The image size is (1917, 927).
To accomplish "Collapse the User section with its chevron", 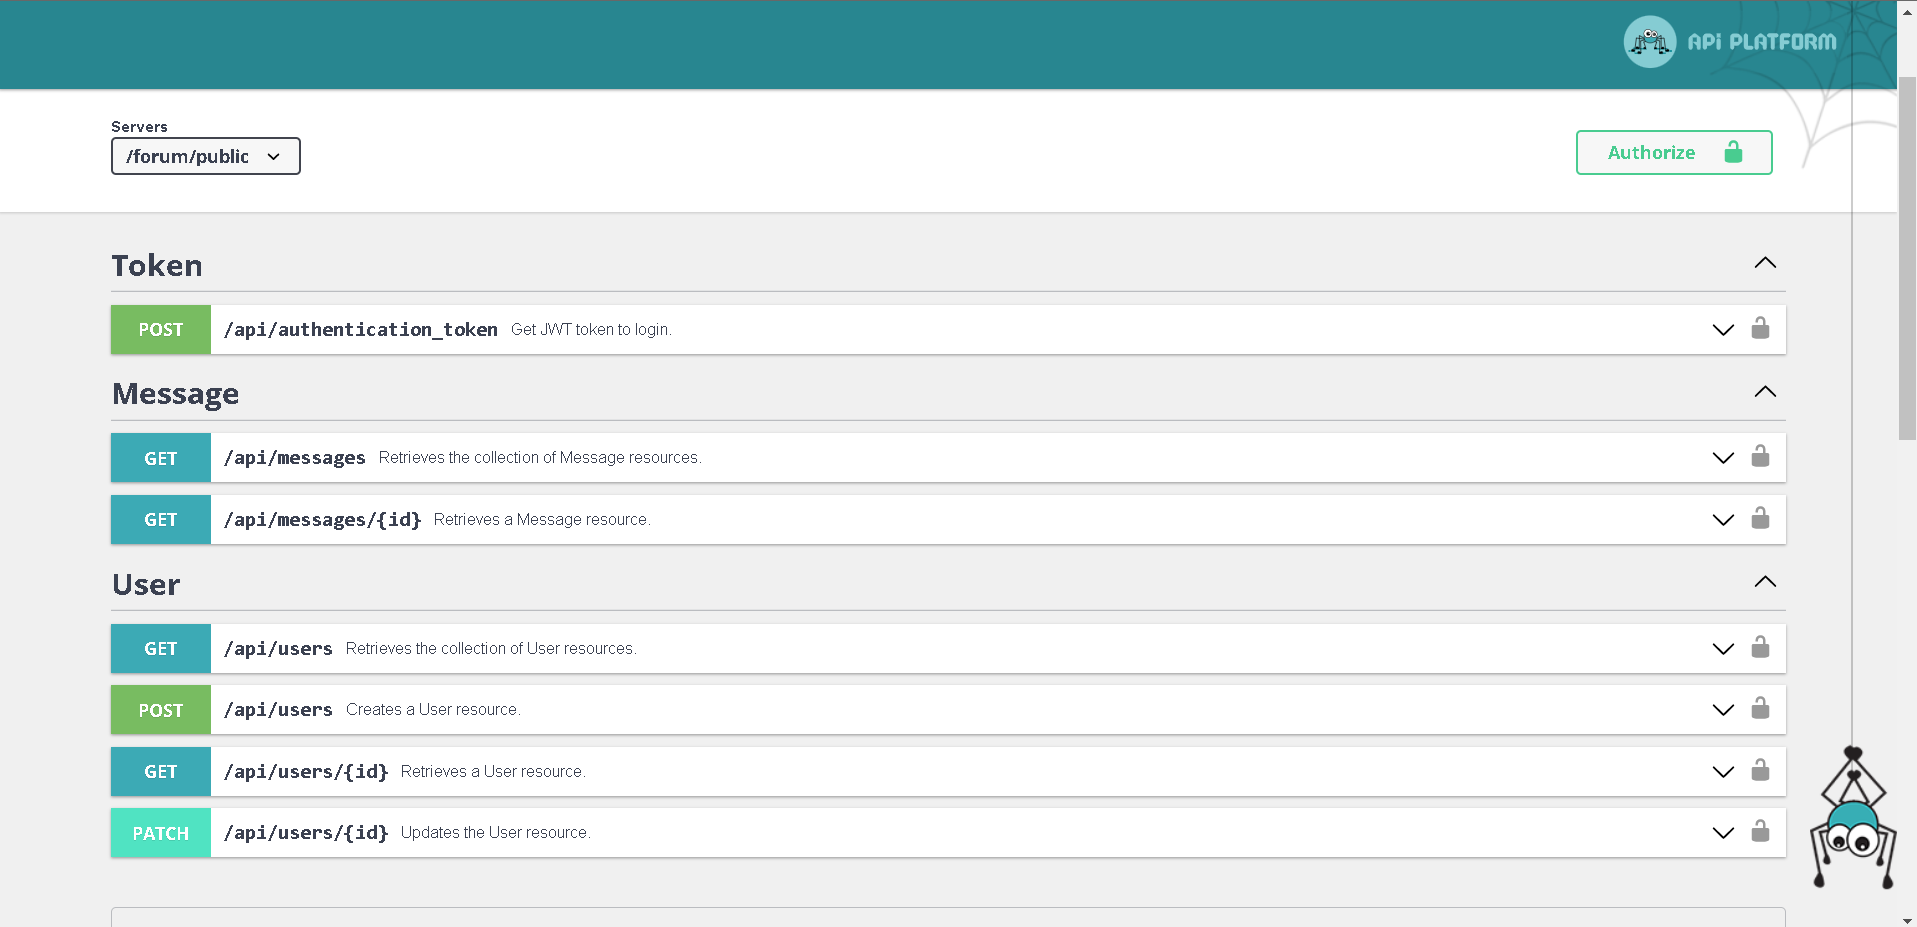I will (x=1765, y=581).
